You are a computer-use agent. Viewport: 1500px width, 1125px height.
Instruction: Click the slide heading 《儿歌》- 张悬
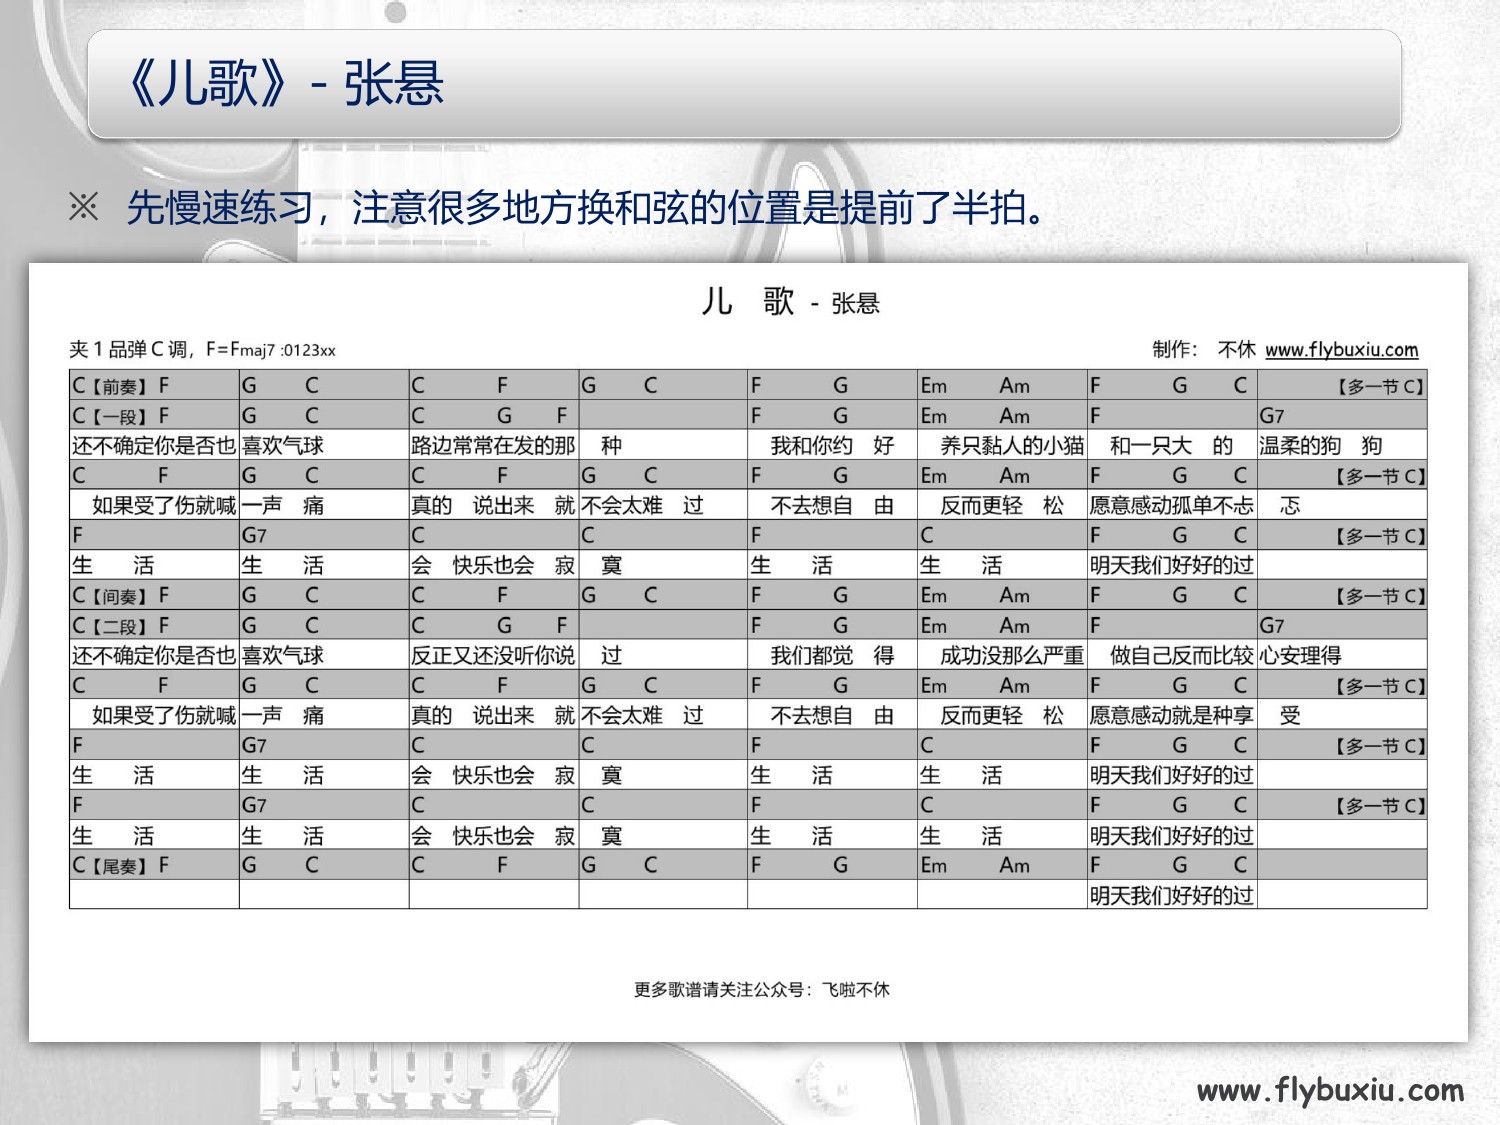285,83
